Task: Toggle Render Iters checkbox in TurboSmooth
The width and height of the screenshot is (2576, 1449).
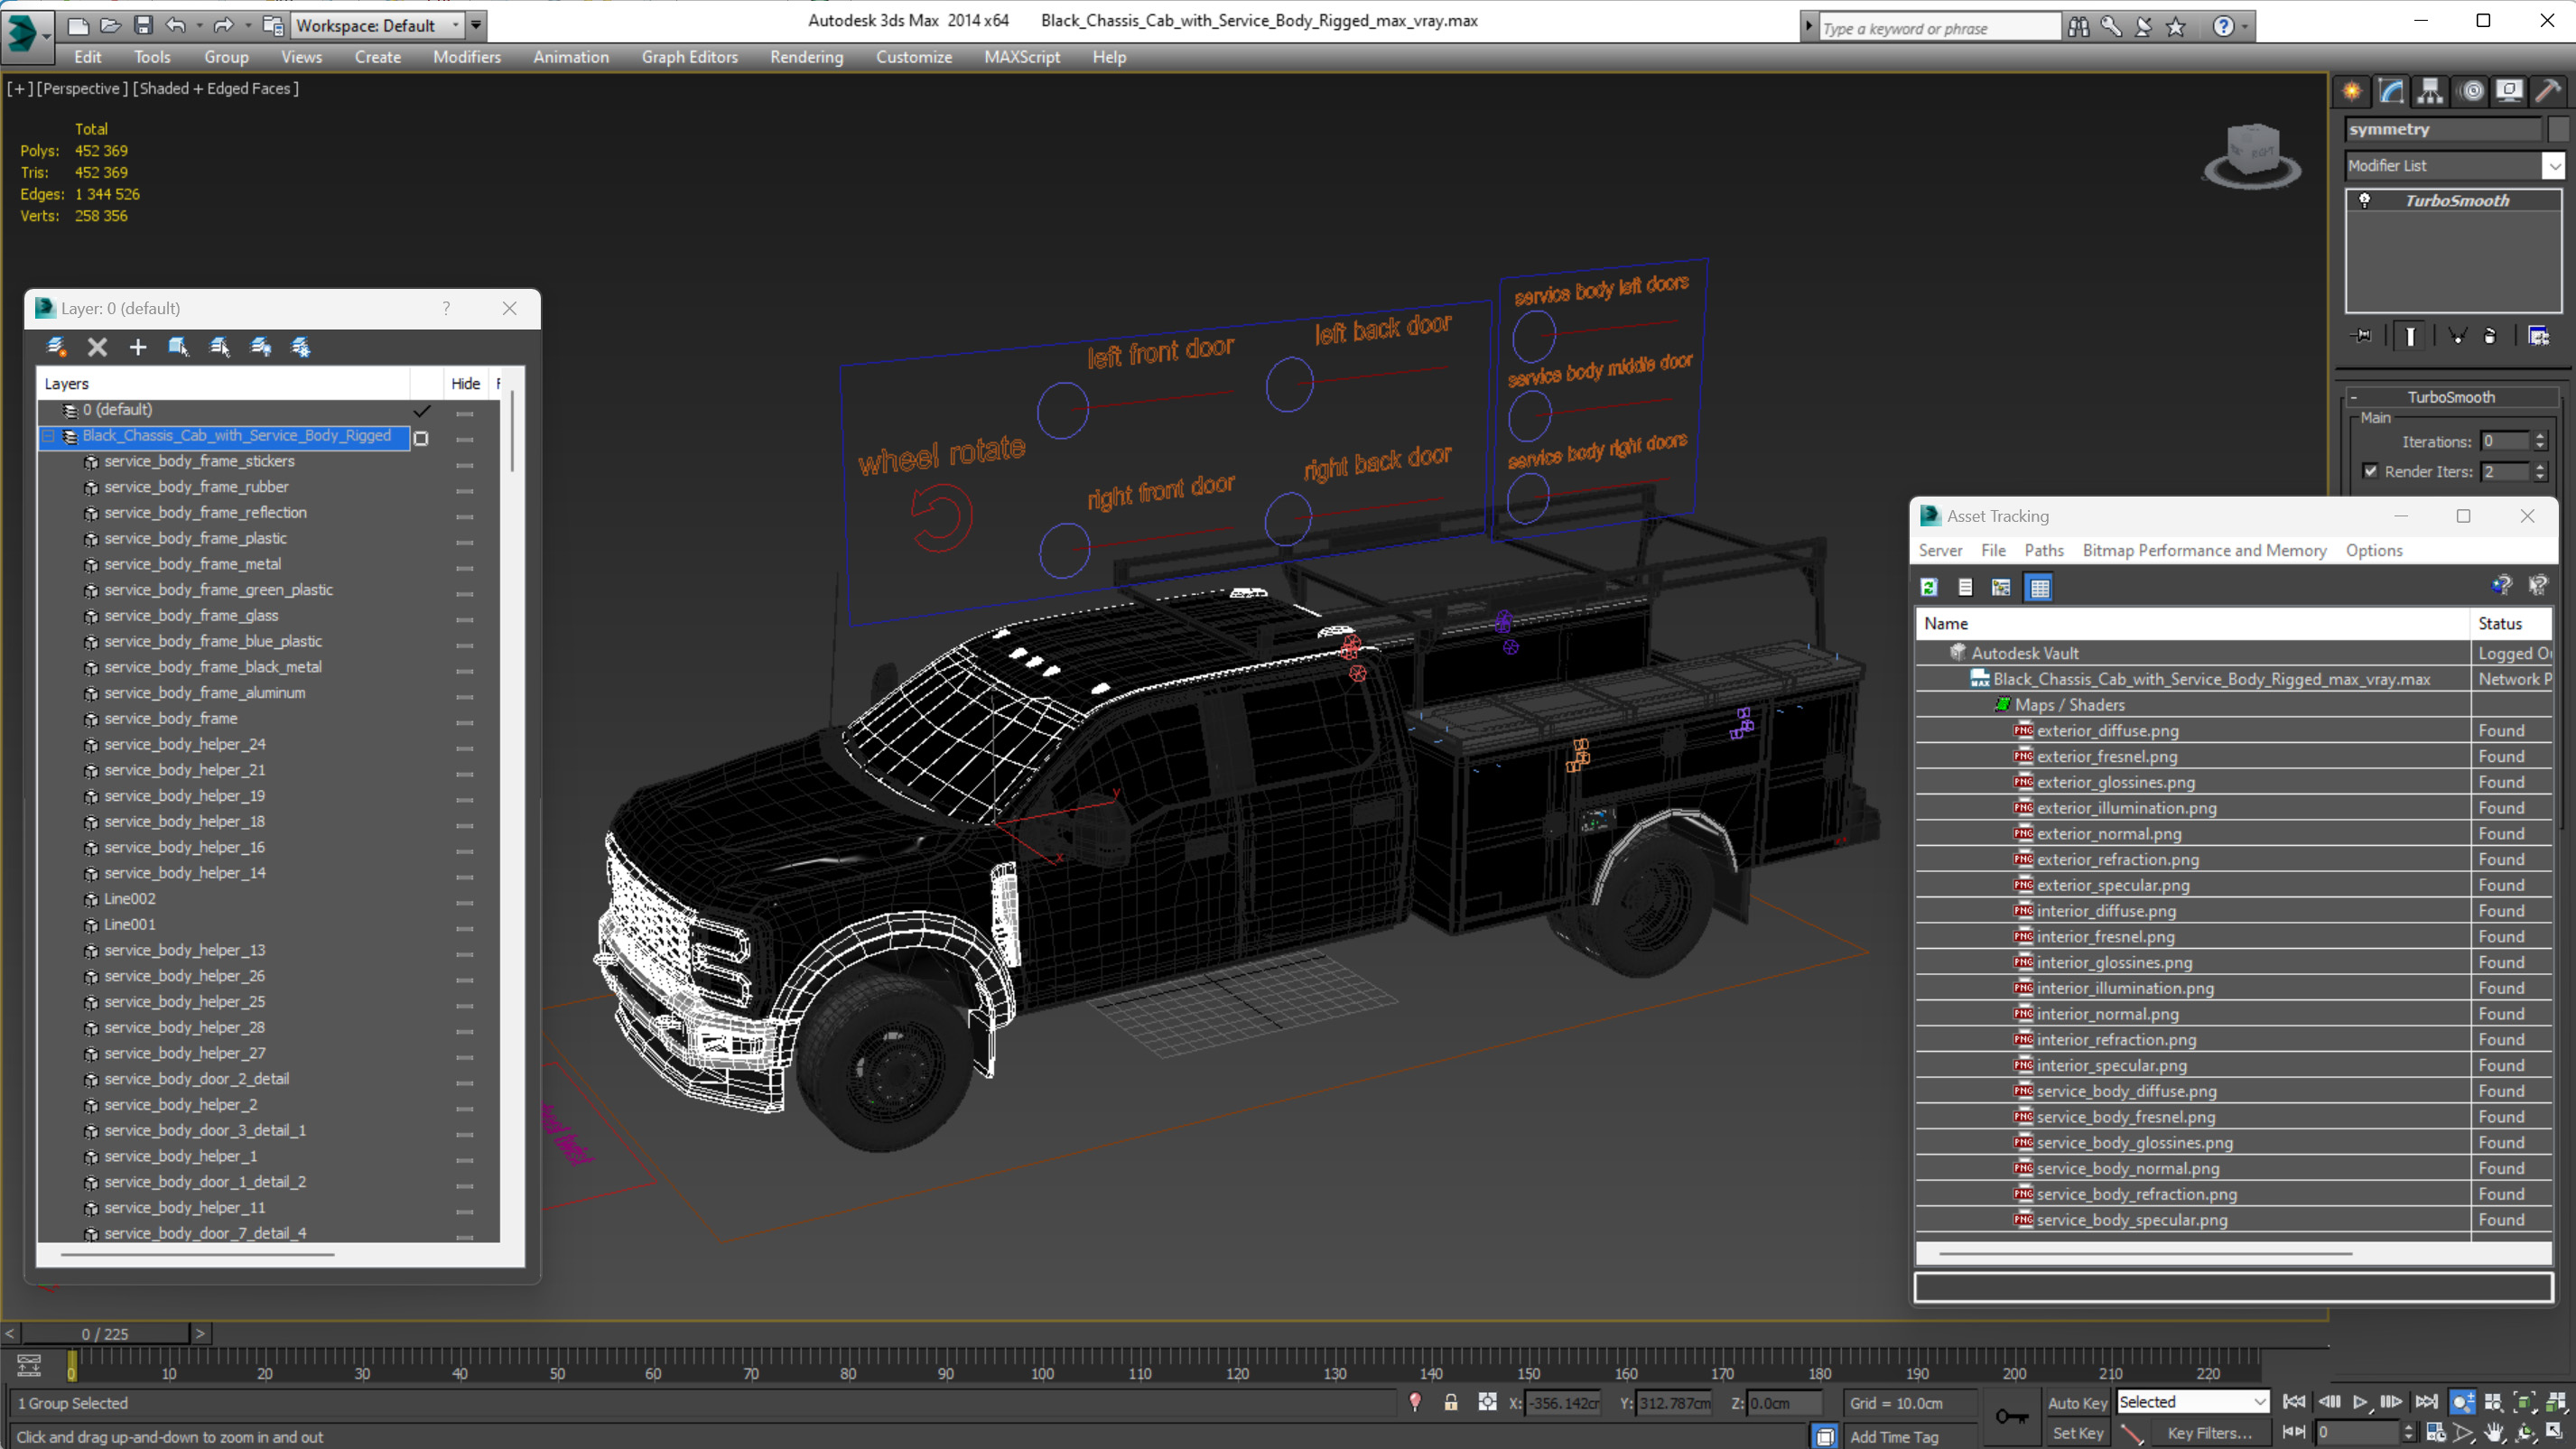Action: (x=2371, y=471)
